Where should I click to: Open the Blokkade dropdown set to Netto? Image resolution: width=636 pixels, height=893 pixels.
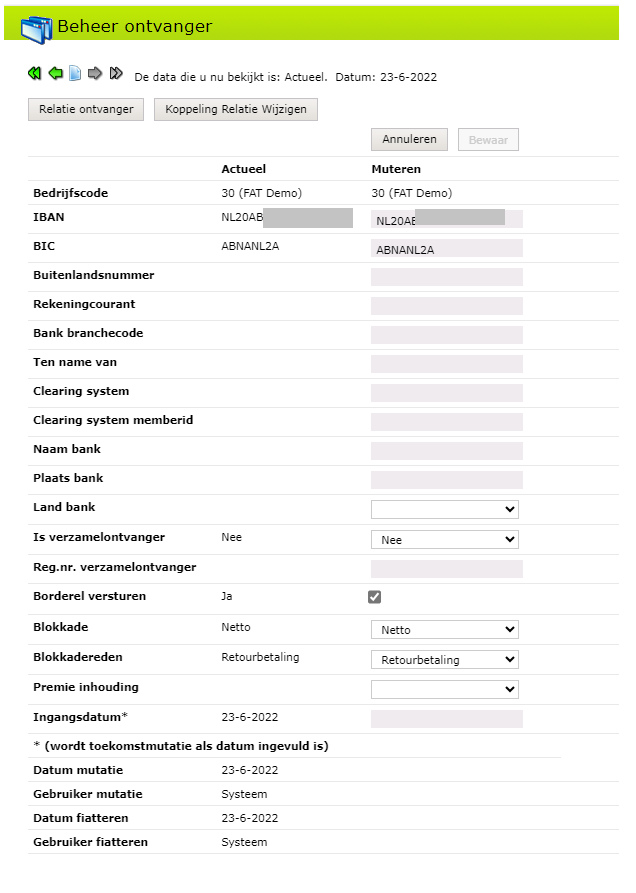click(445, 630)
